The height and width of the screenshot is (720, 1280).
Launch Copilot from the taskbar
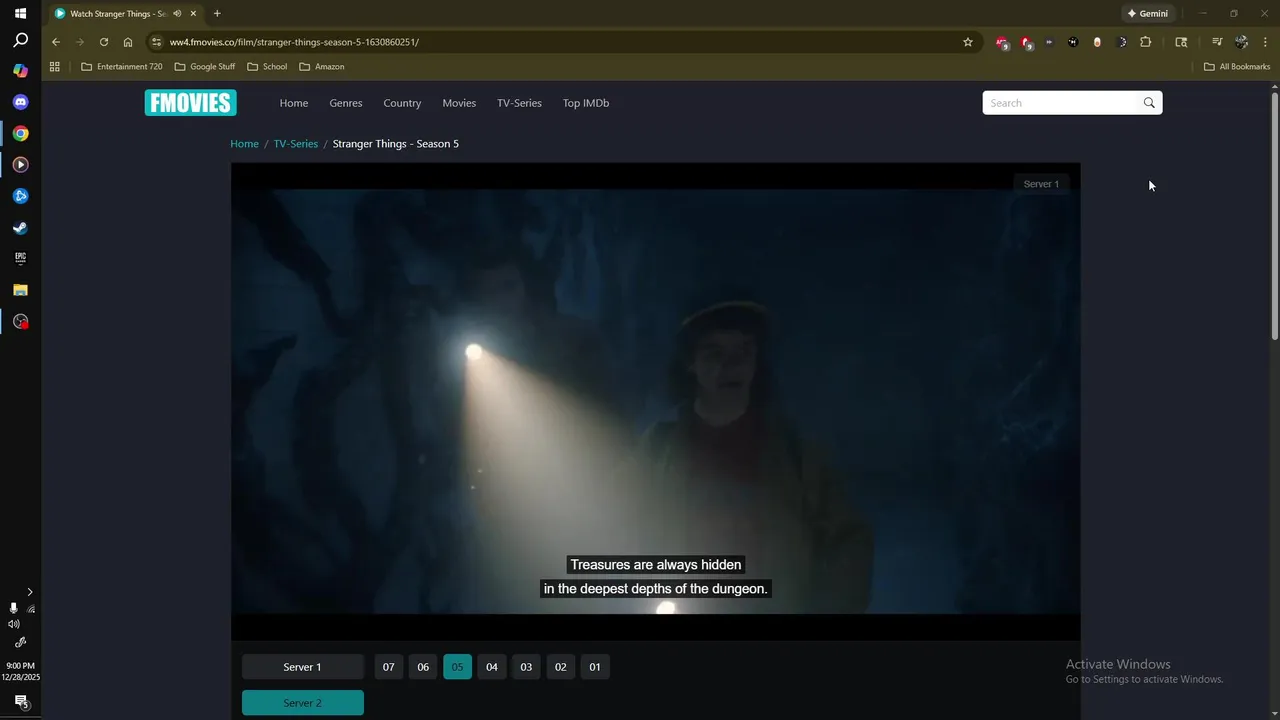point(20,71)
